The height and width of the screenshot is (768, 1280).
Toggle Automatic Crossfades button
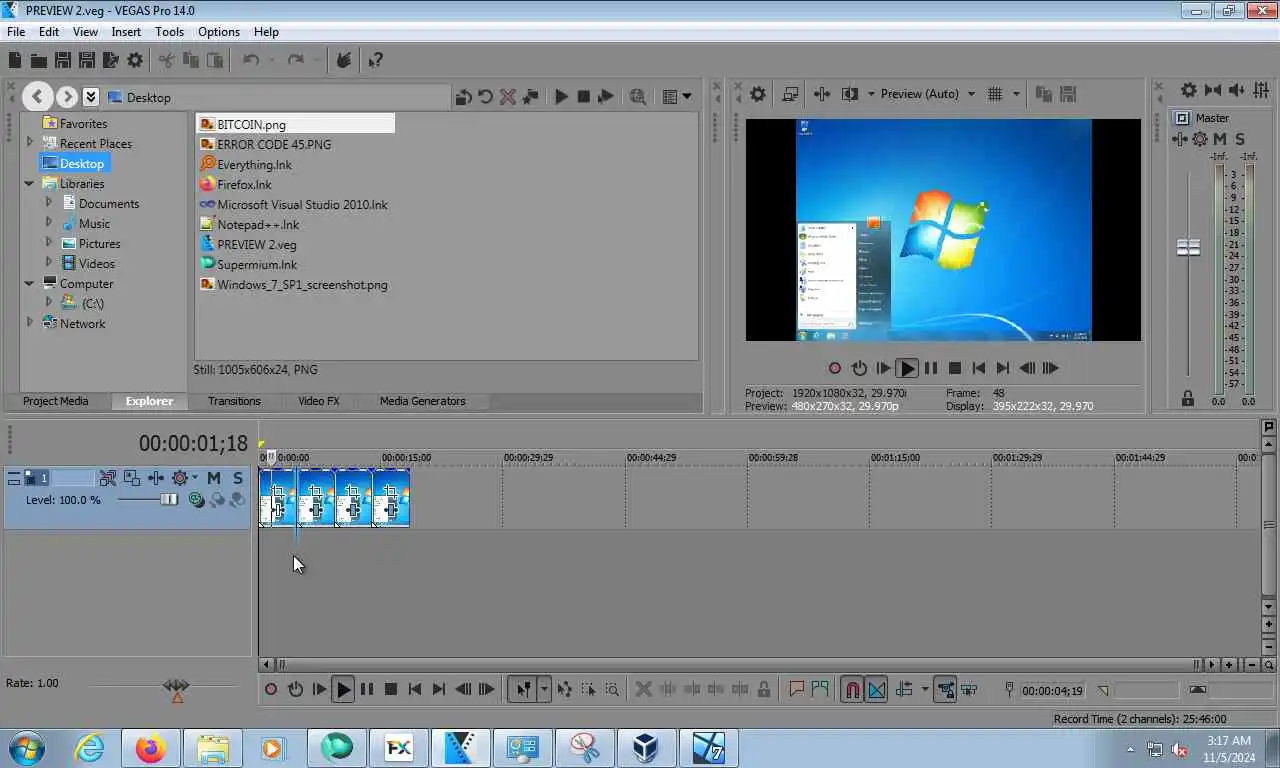pyautogui.click(x=876, y=690)
